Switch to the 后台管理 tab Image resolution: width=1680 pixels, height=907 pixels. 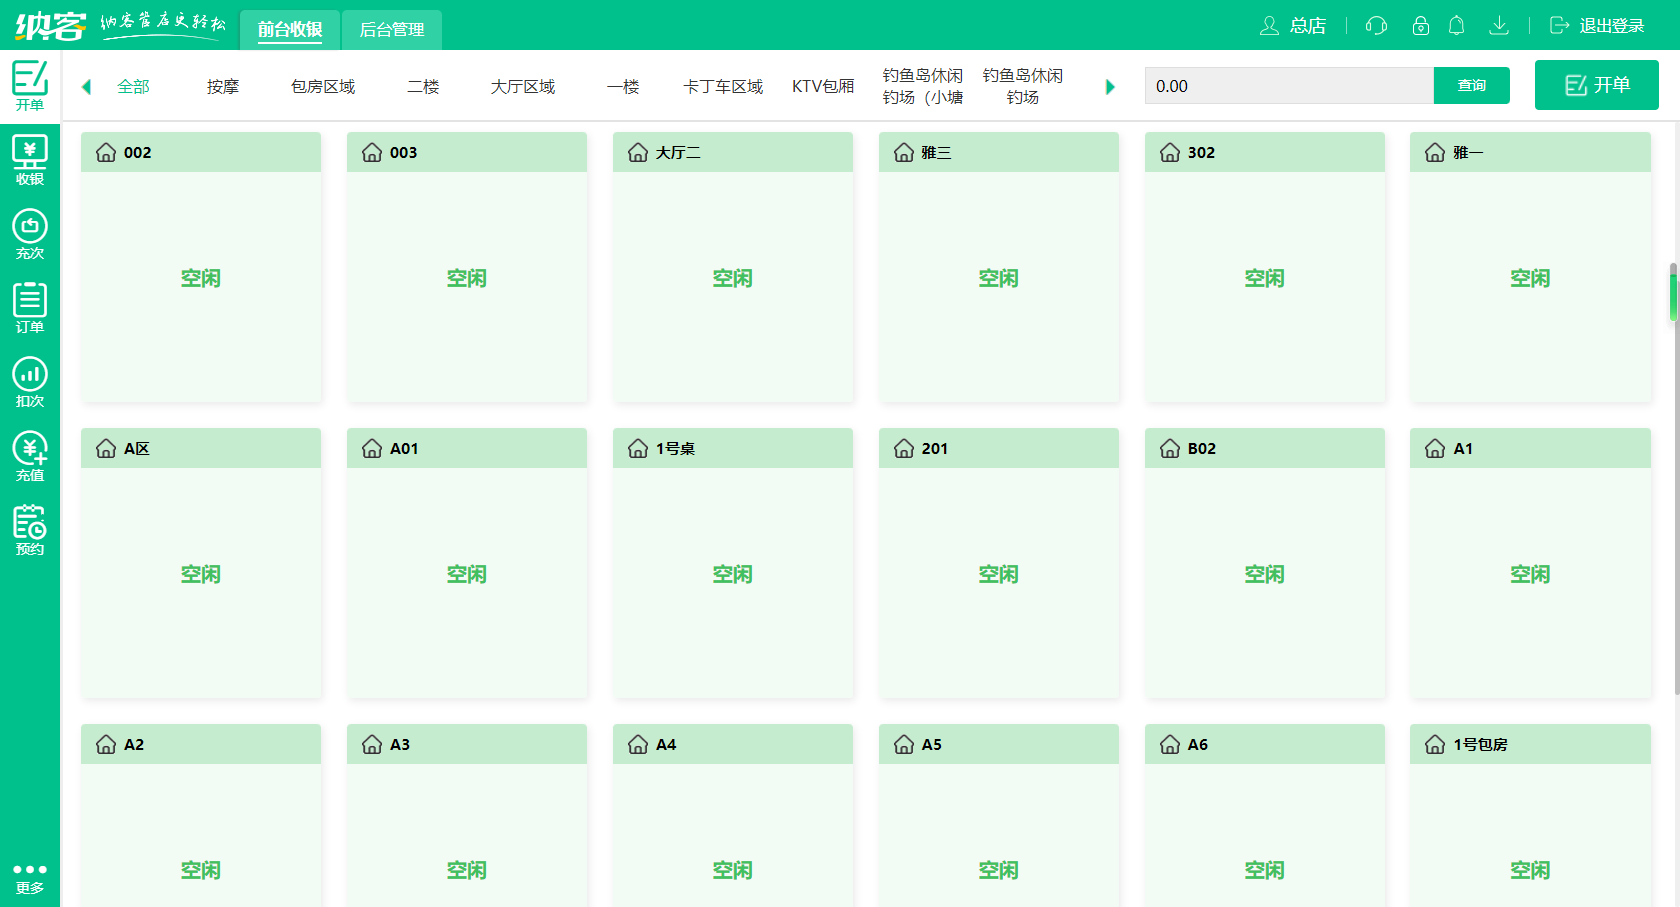tap(391, 30)
